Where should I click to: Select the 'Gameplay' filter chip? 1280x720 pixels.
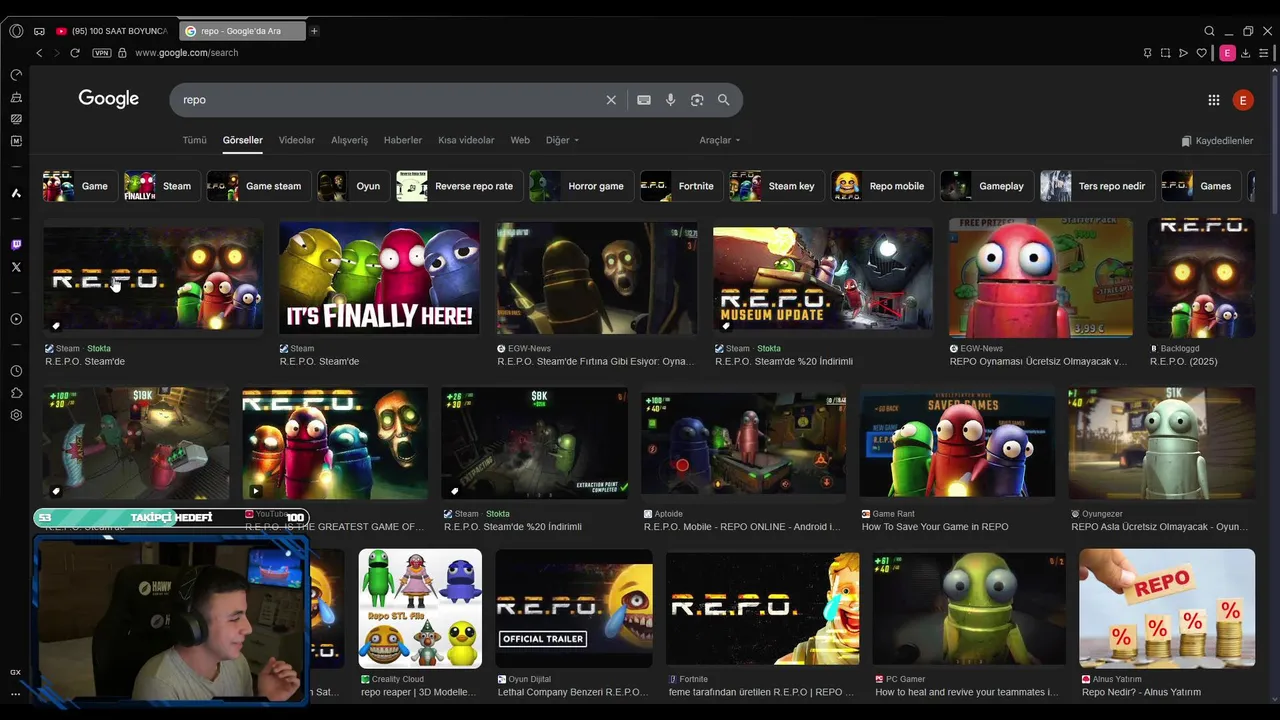point(985,186)
